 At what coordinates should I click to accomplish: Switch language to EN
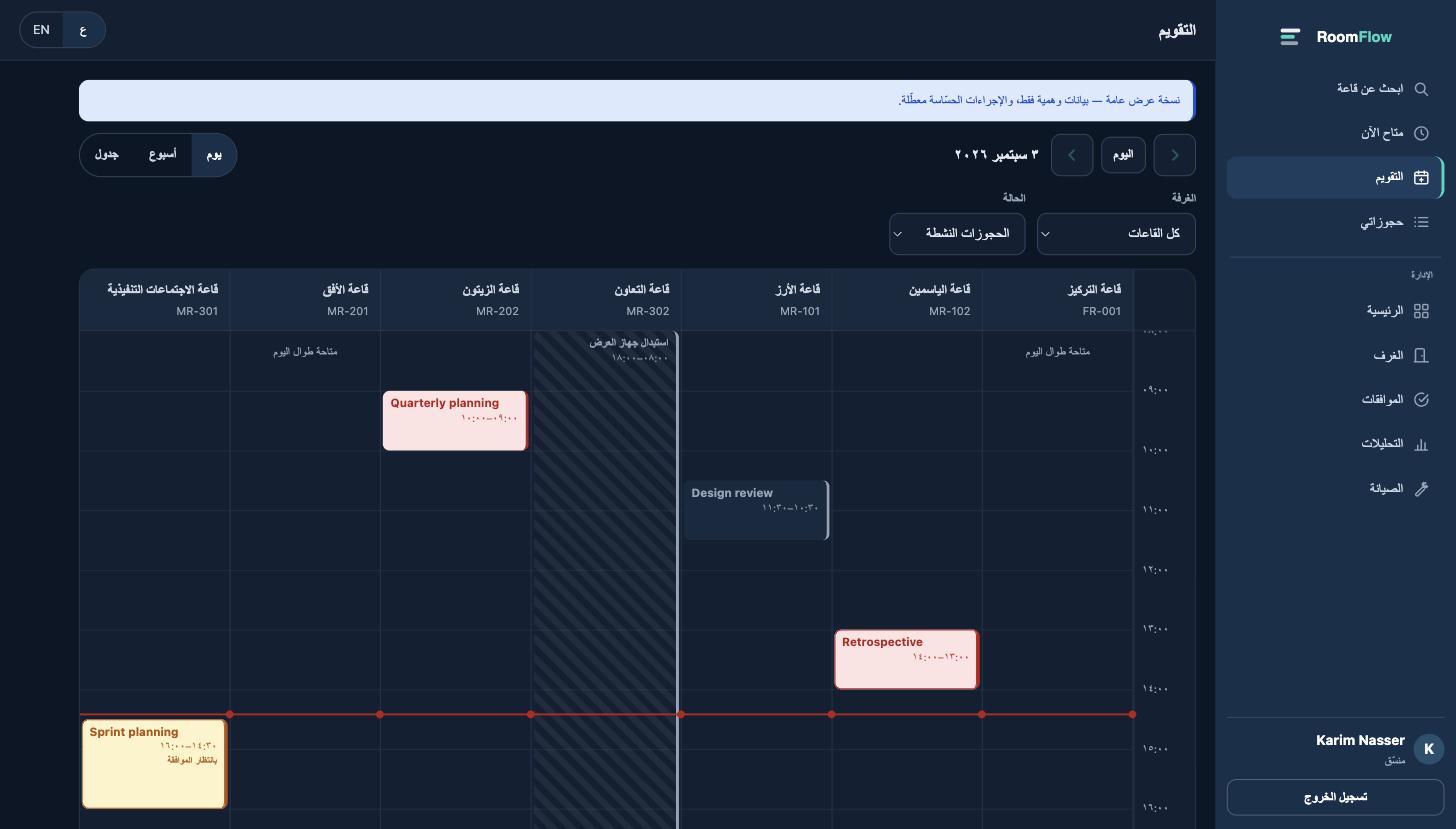click(41, 30)
